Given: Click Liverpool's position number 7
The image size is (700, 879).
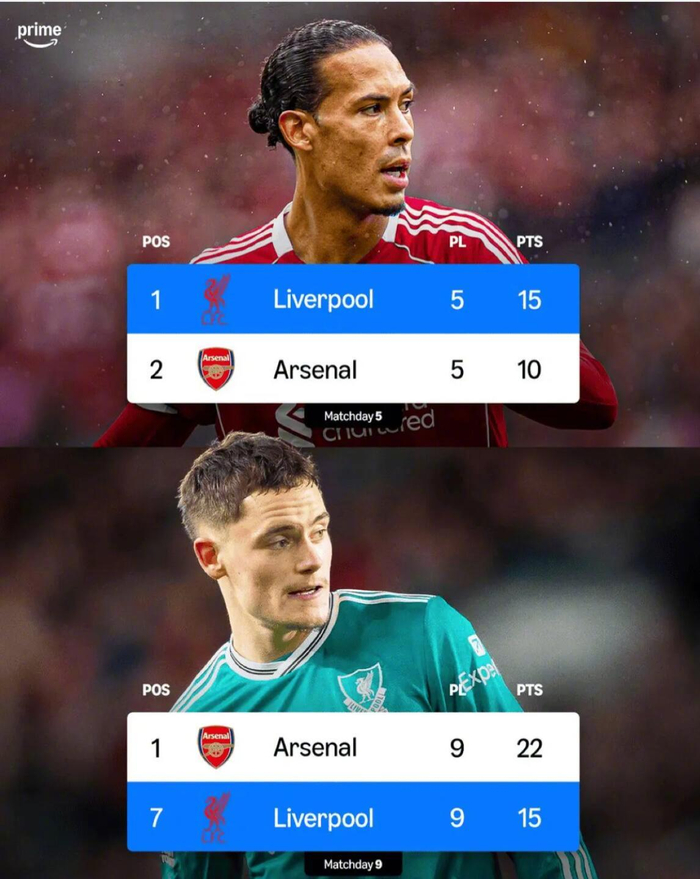Looking at the screenshot, I should (156, 818).
